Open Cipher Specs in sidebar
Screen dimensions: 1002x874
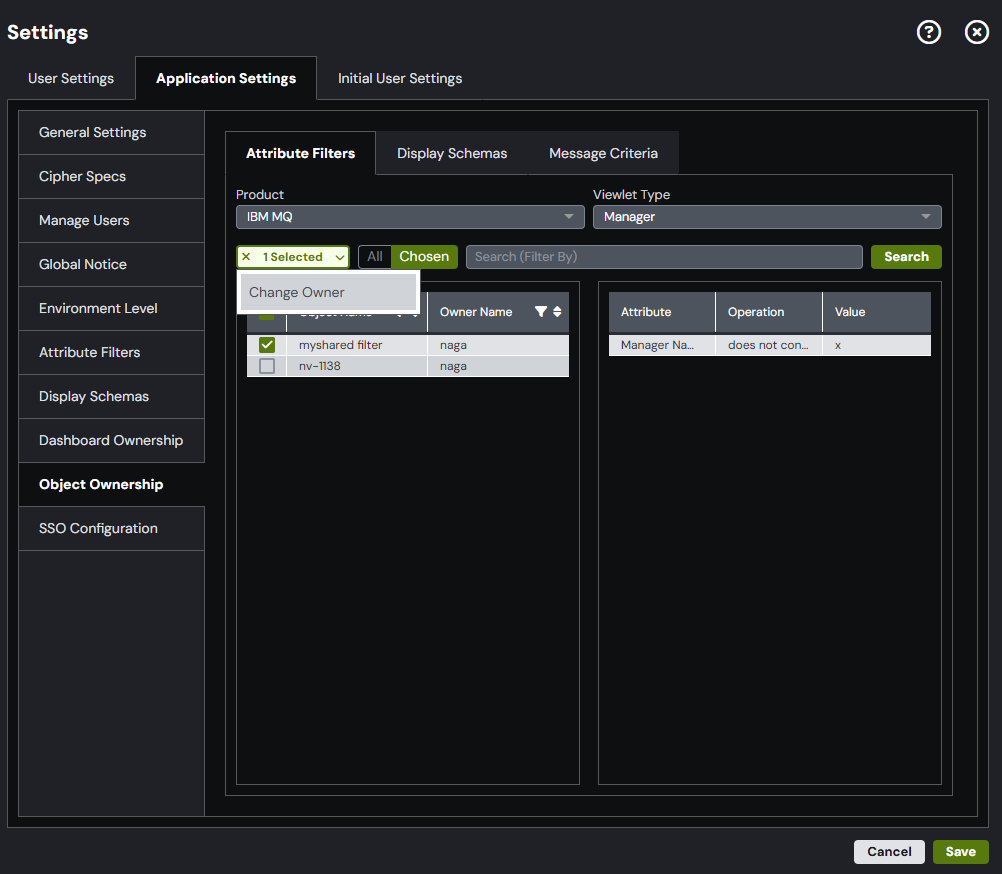(x=112, y=176)
